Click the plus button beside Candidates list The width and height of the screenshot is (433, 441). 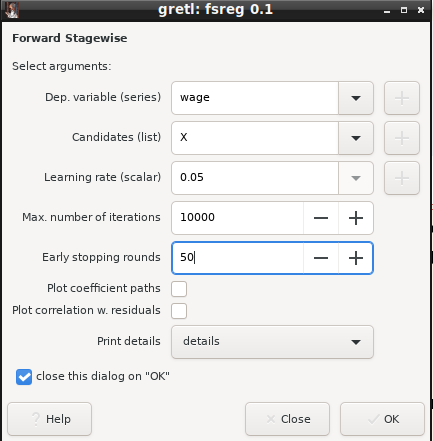(402, 138)
